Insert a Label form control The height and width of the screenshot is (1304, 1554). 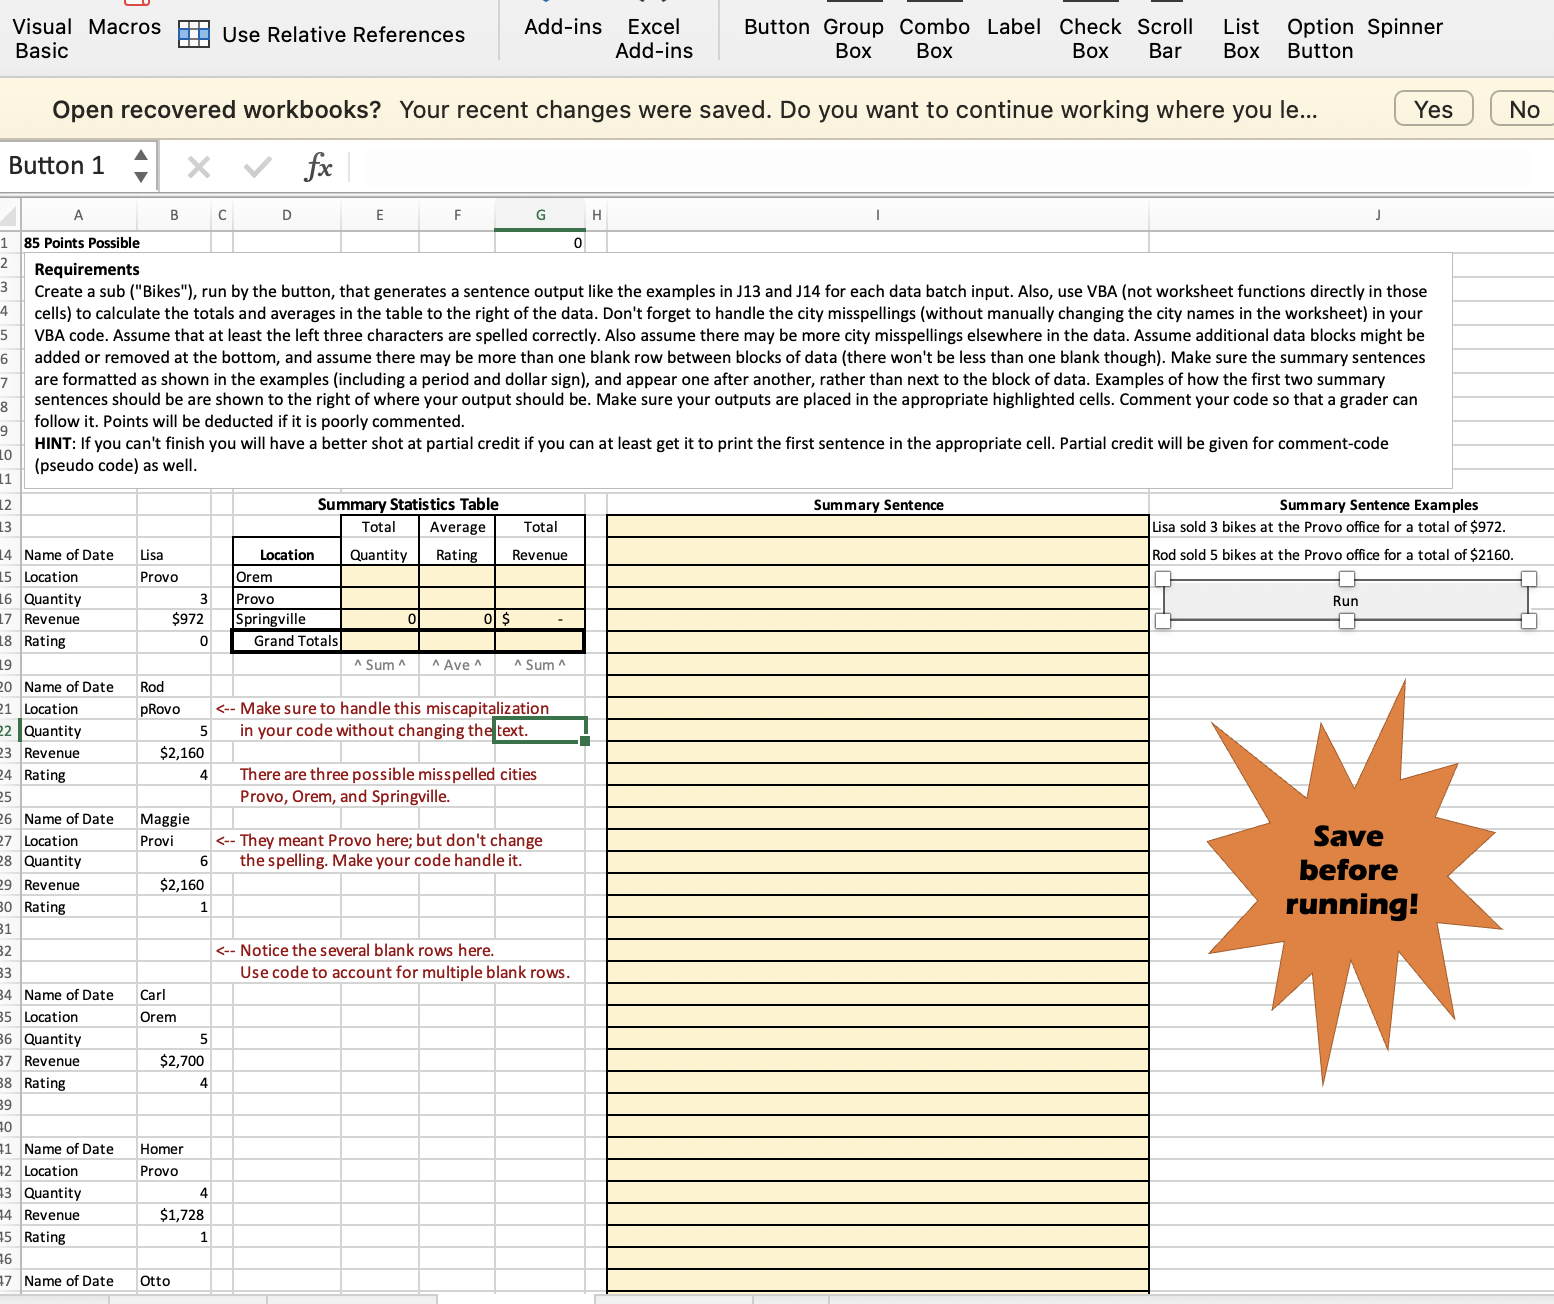(1013, 27)
